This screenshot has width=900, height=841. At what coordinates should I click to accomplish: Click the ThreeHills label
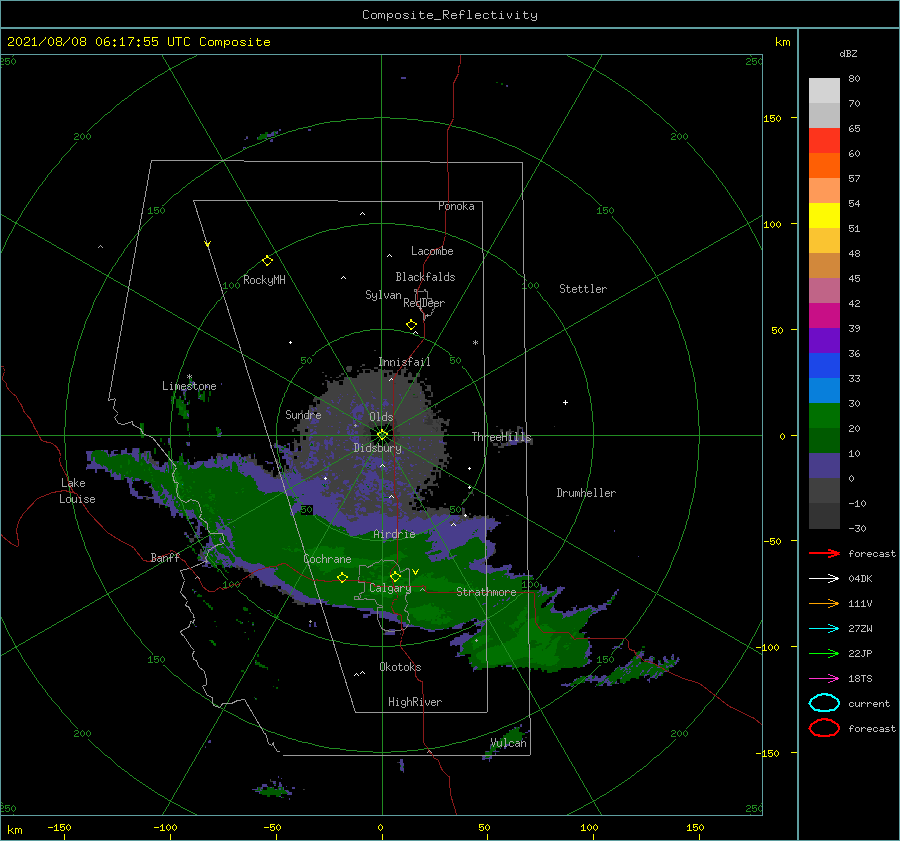pyautogui.click(x=501, y=437)
